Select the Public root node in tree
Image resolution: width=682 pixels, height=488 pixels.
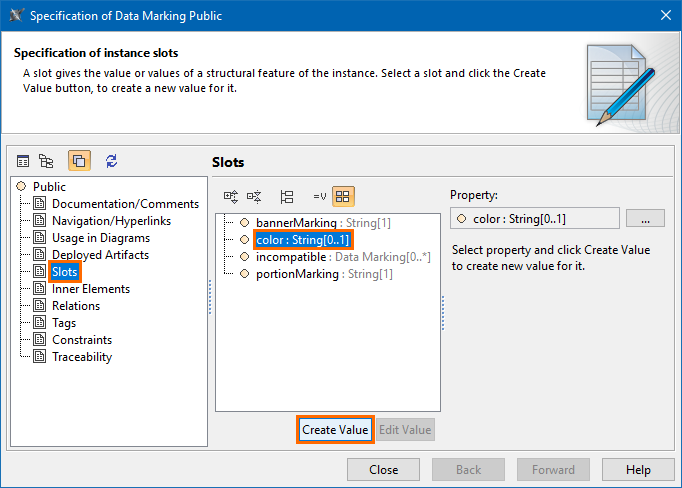tap(49, 187)
